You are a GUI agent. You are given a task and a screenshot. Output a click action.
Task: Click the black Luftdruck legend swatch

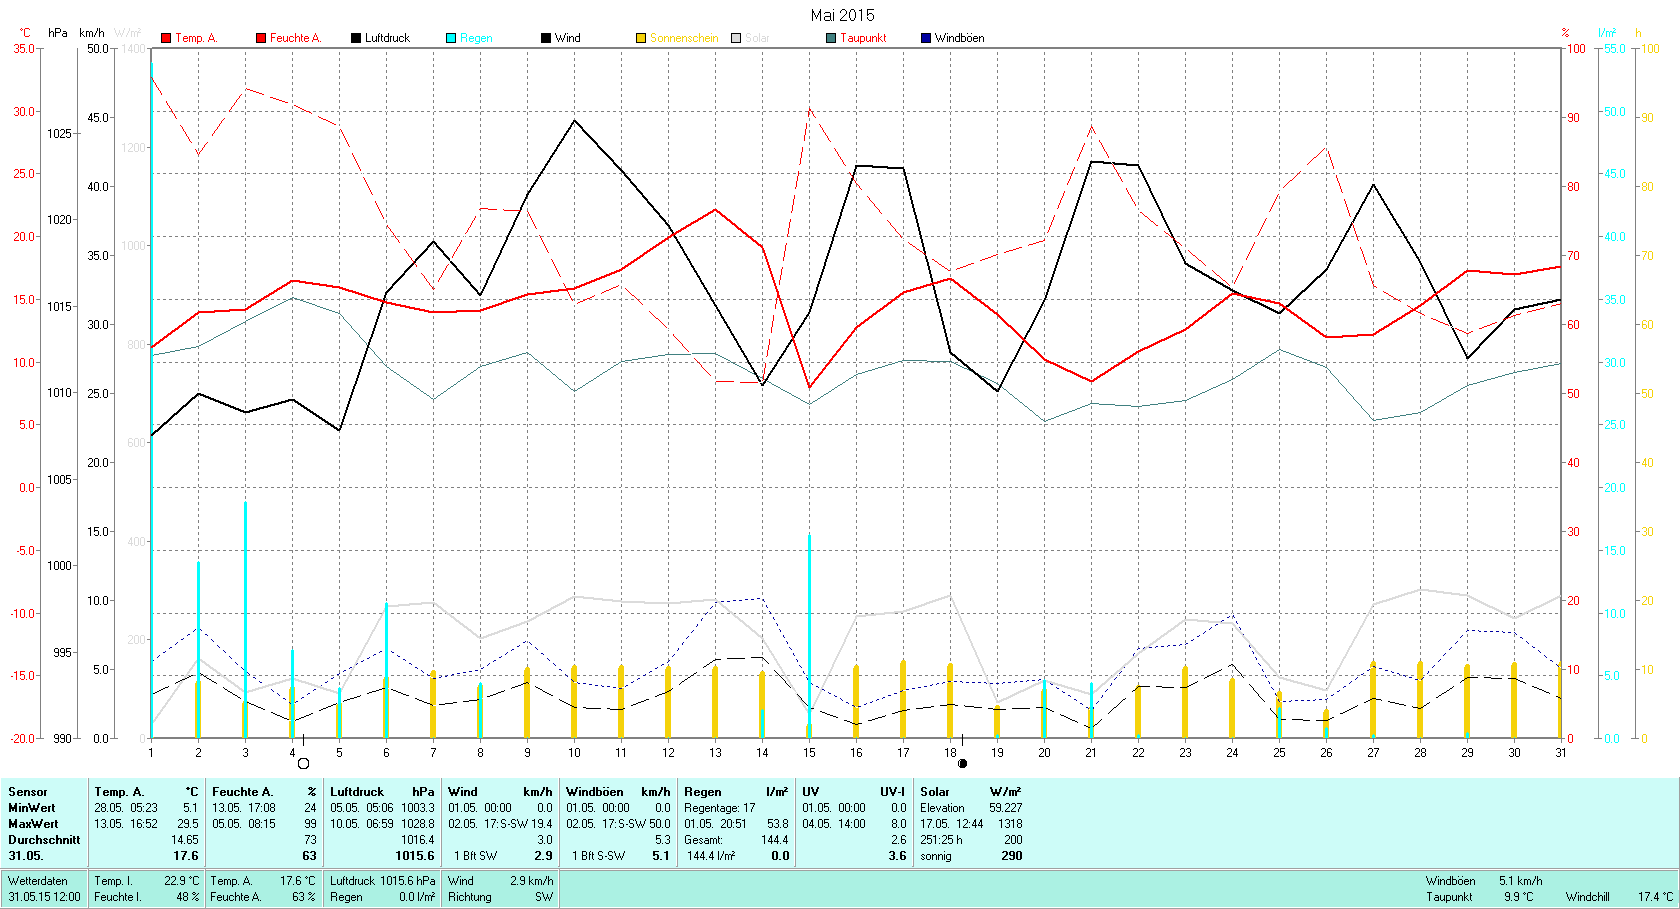(356, 38)
